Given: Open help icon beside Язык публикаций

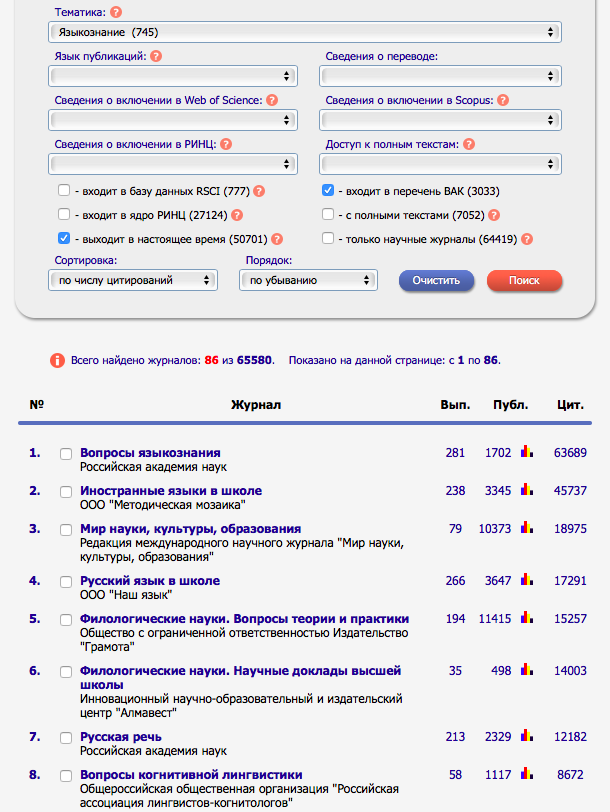Looking at the screenshot, I should (156, 56).
